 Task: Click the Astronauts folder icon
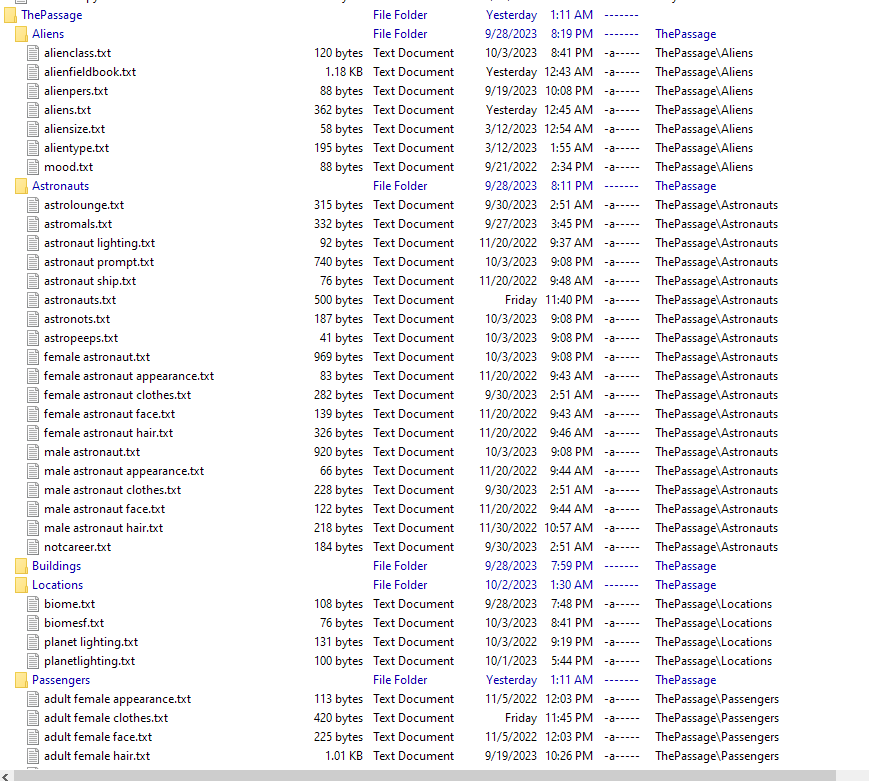coord(21,185)
